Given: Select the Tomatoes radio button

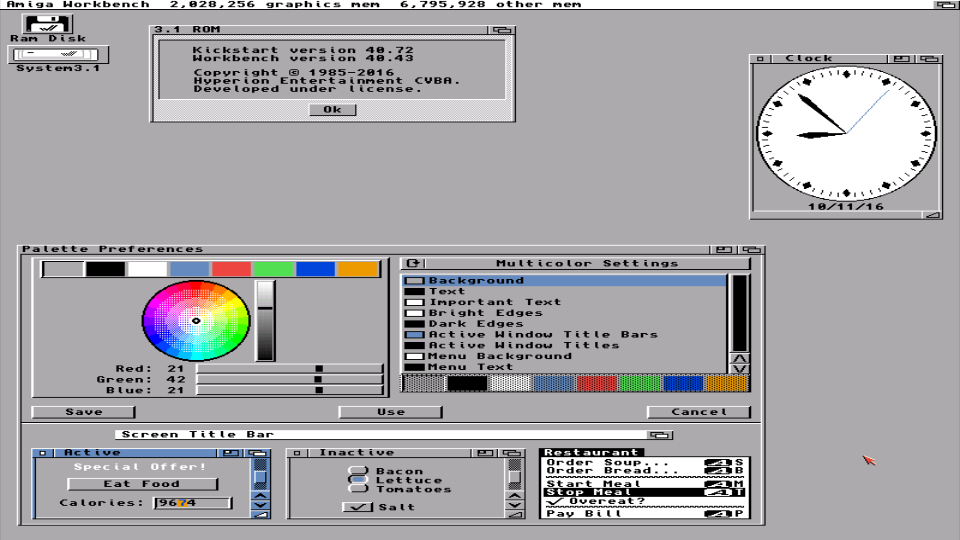Looking at the screenshot, I should [358, 489].
